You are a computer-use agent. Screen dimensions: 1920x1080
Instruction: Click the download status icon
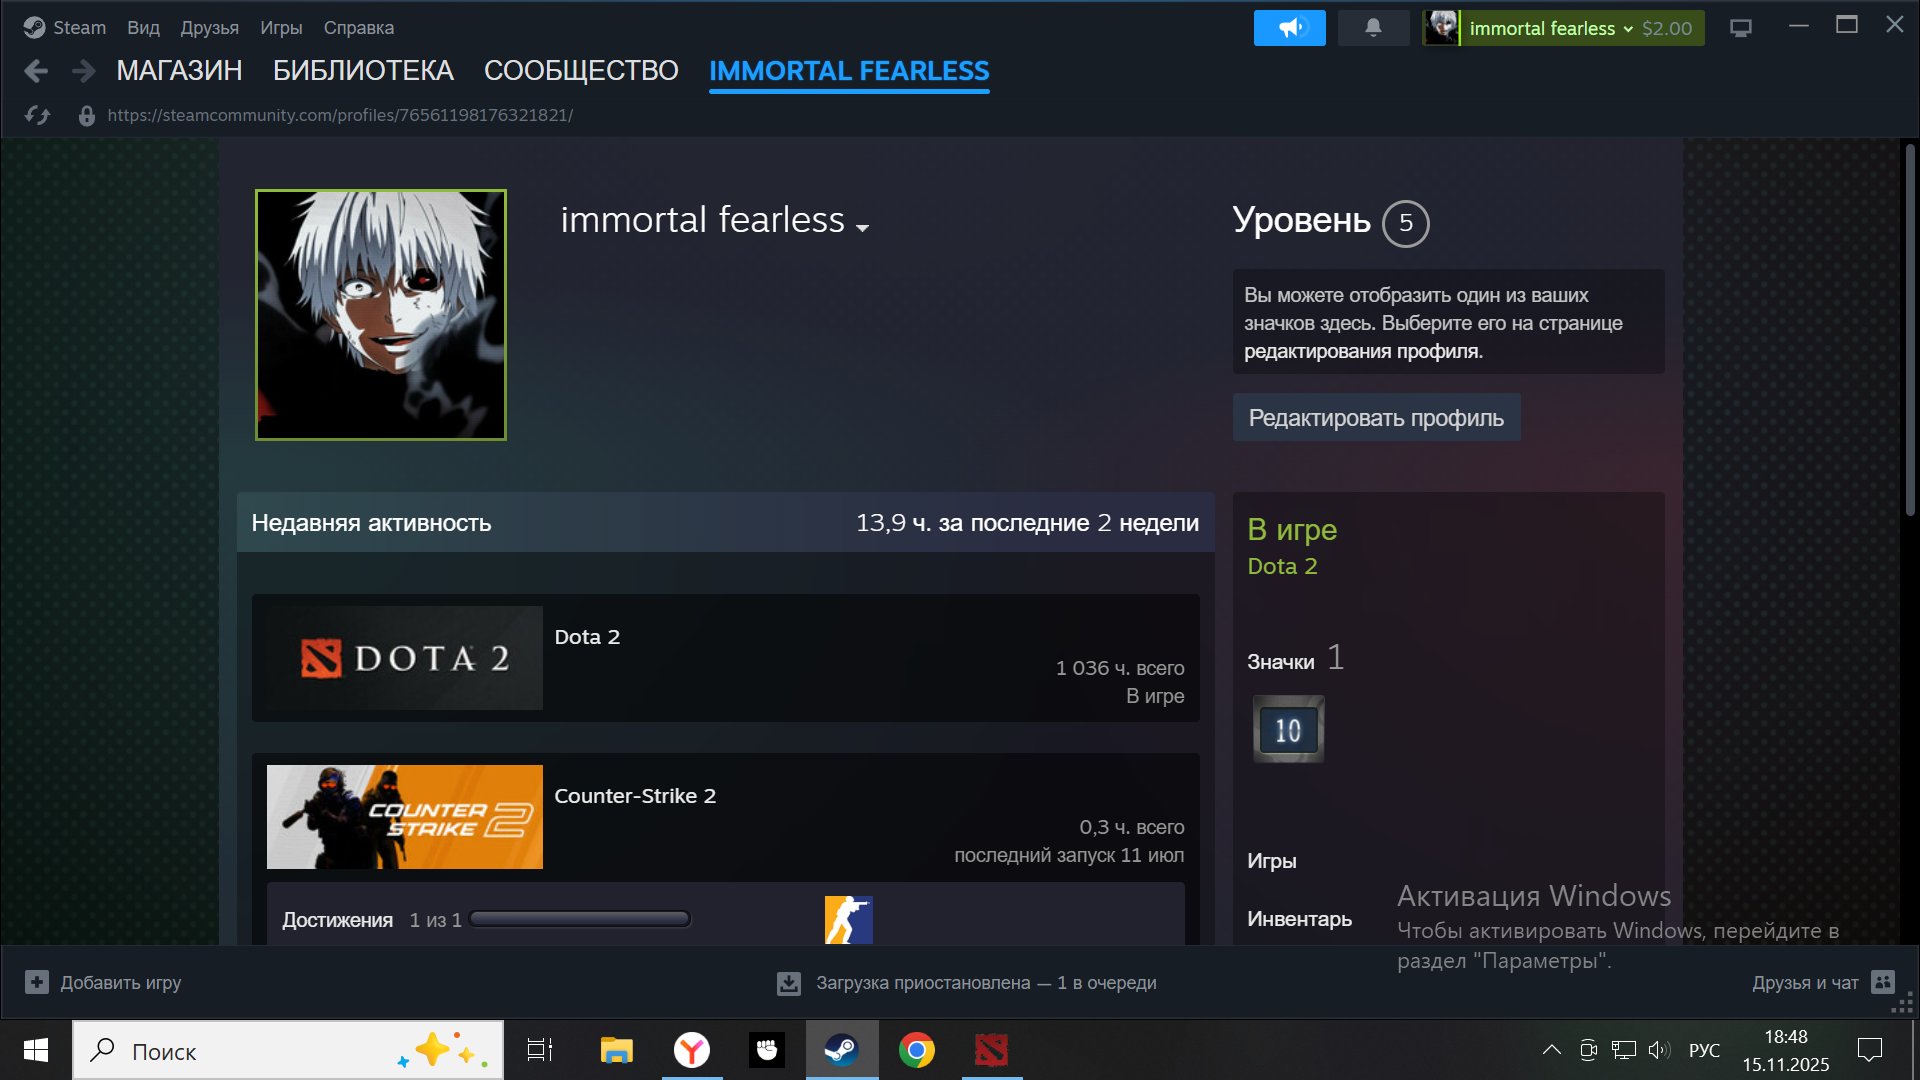(x=789, y=983)
